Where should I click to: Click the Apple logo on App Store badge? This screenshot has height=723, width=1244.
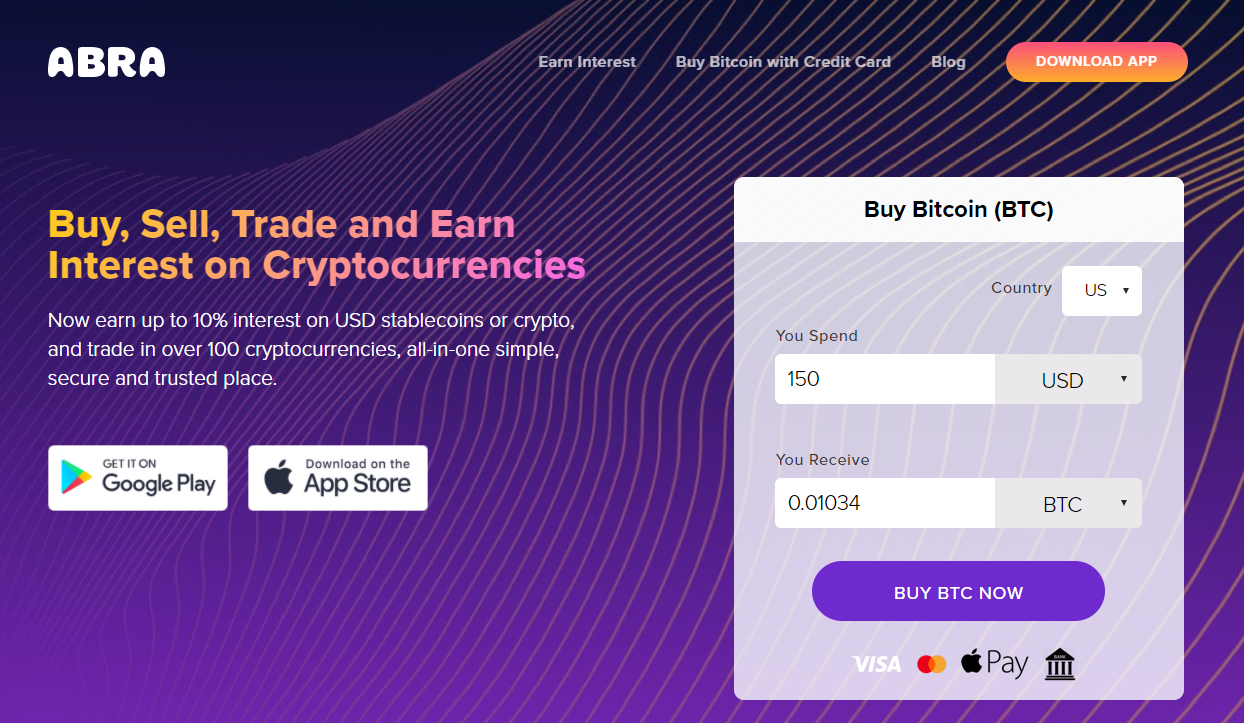pyautogui.click(x=279, y=478)
